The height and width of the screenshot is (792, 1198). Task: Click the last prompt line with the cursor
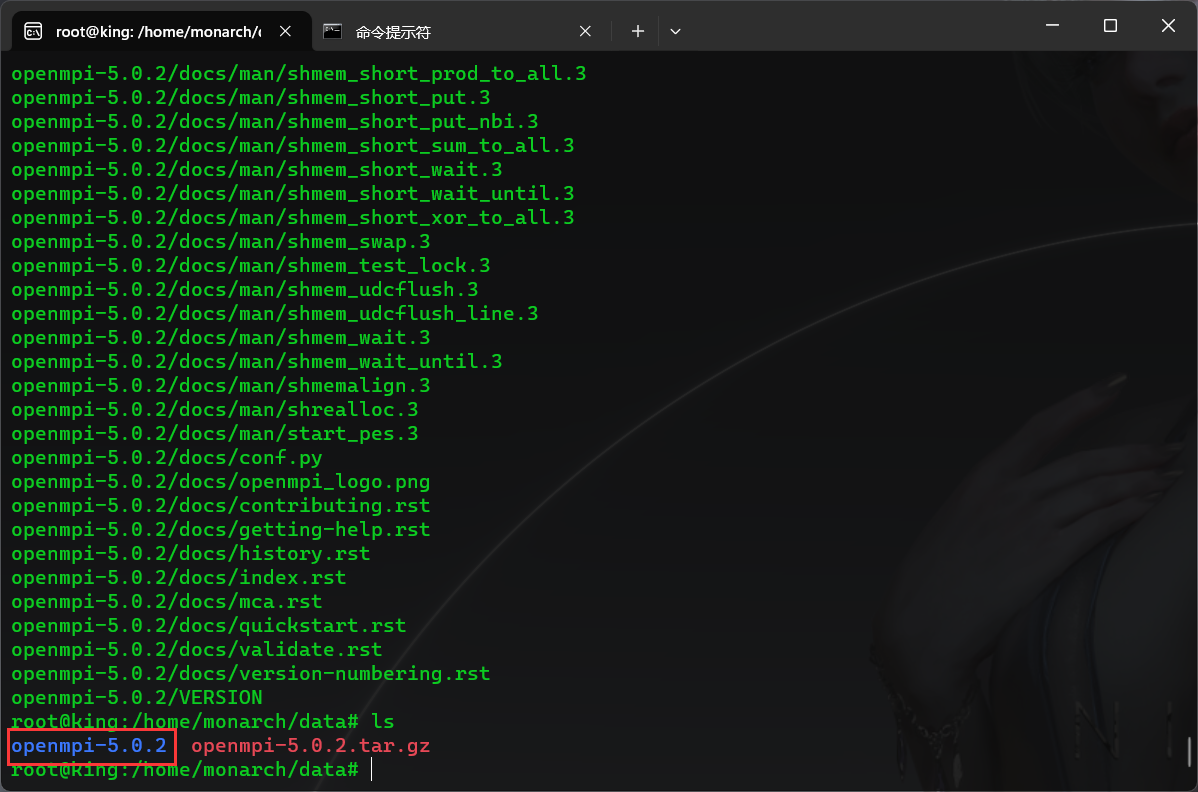tap(191, 770)
